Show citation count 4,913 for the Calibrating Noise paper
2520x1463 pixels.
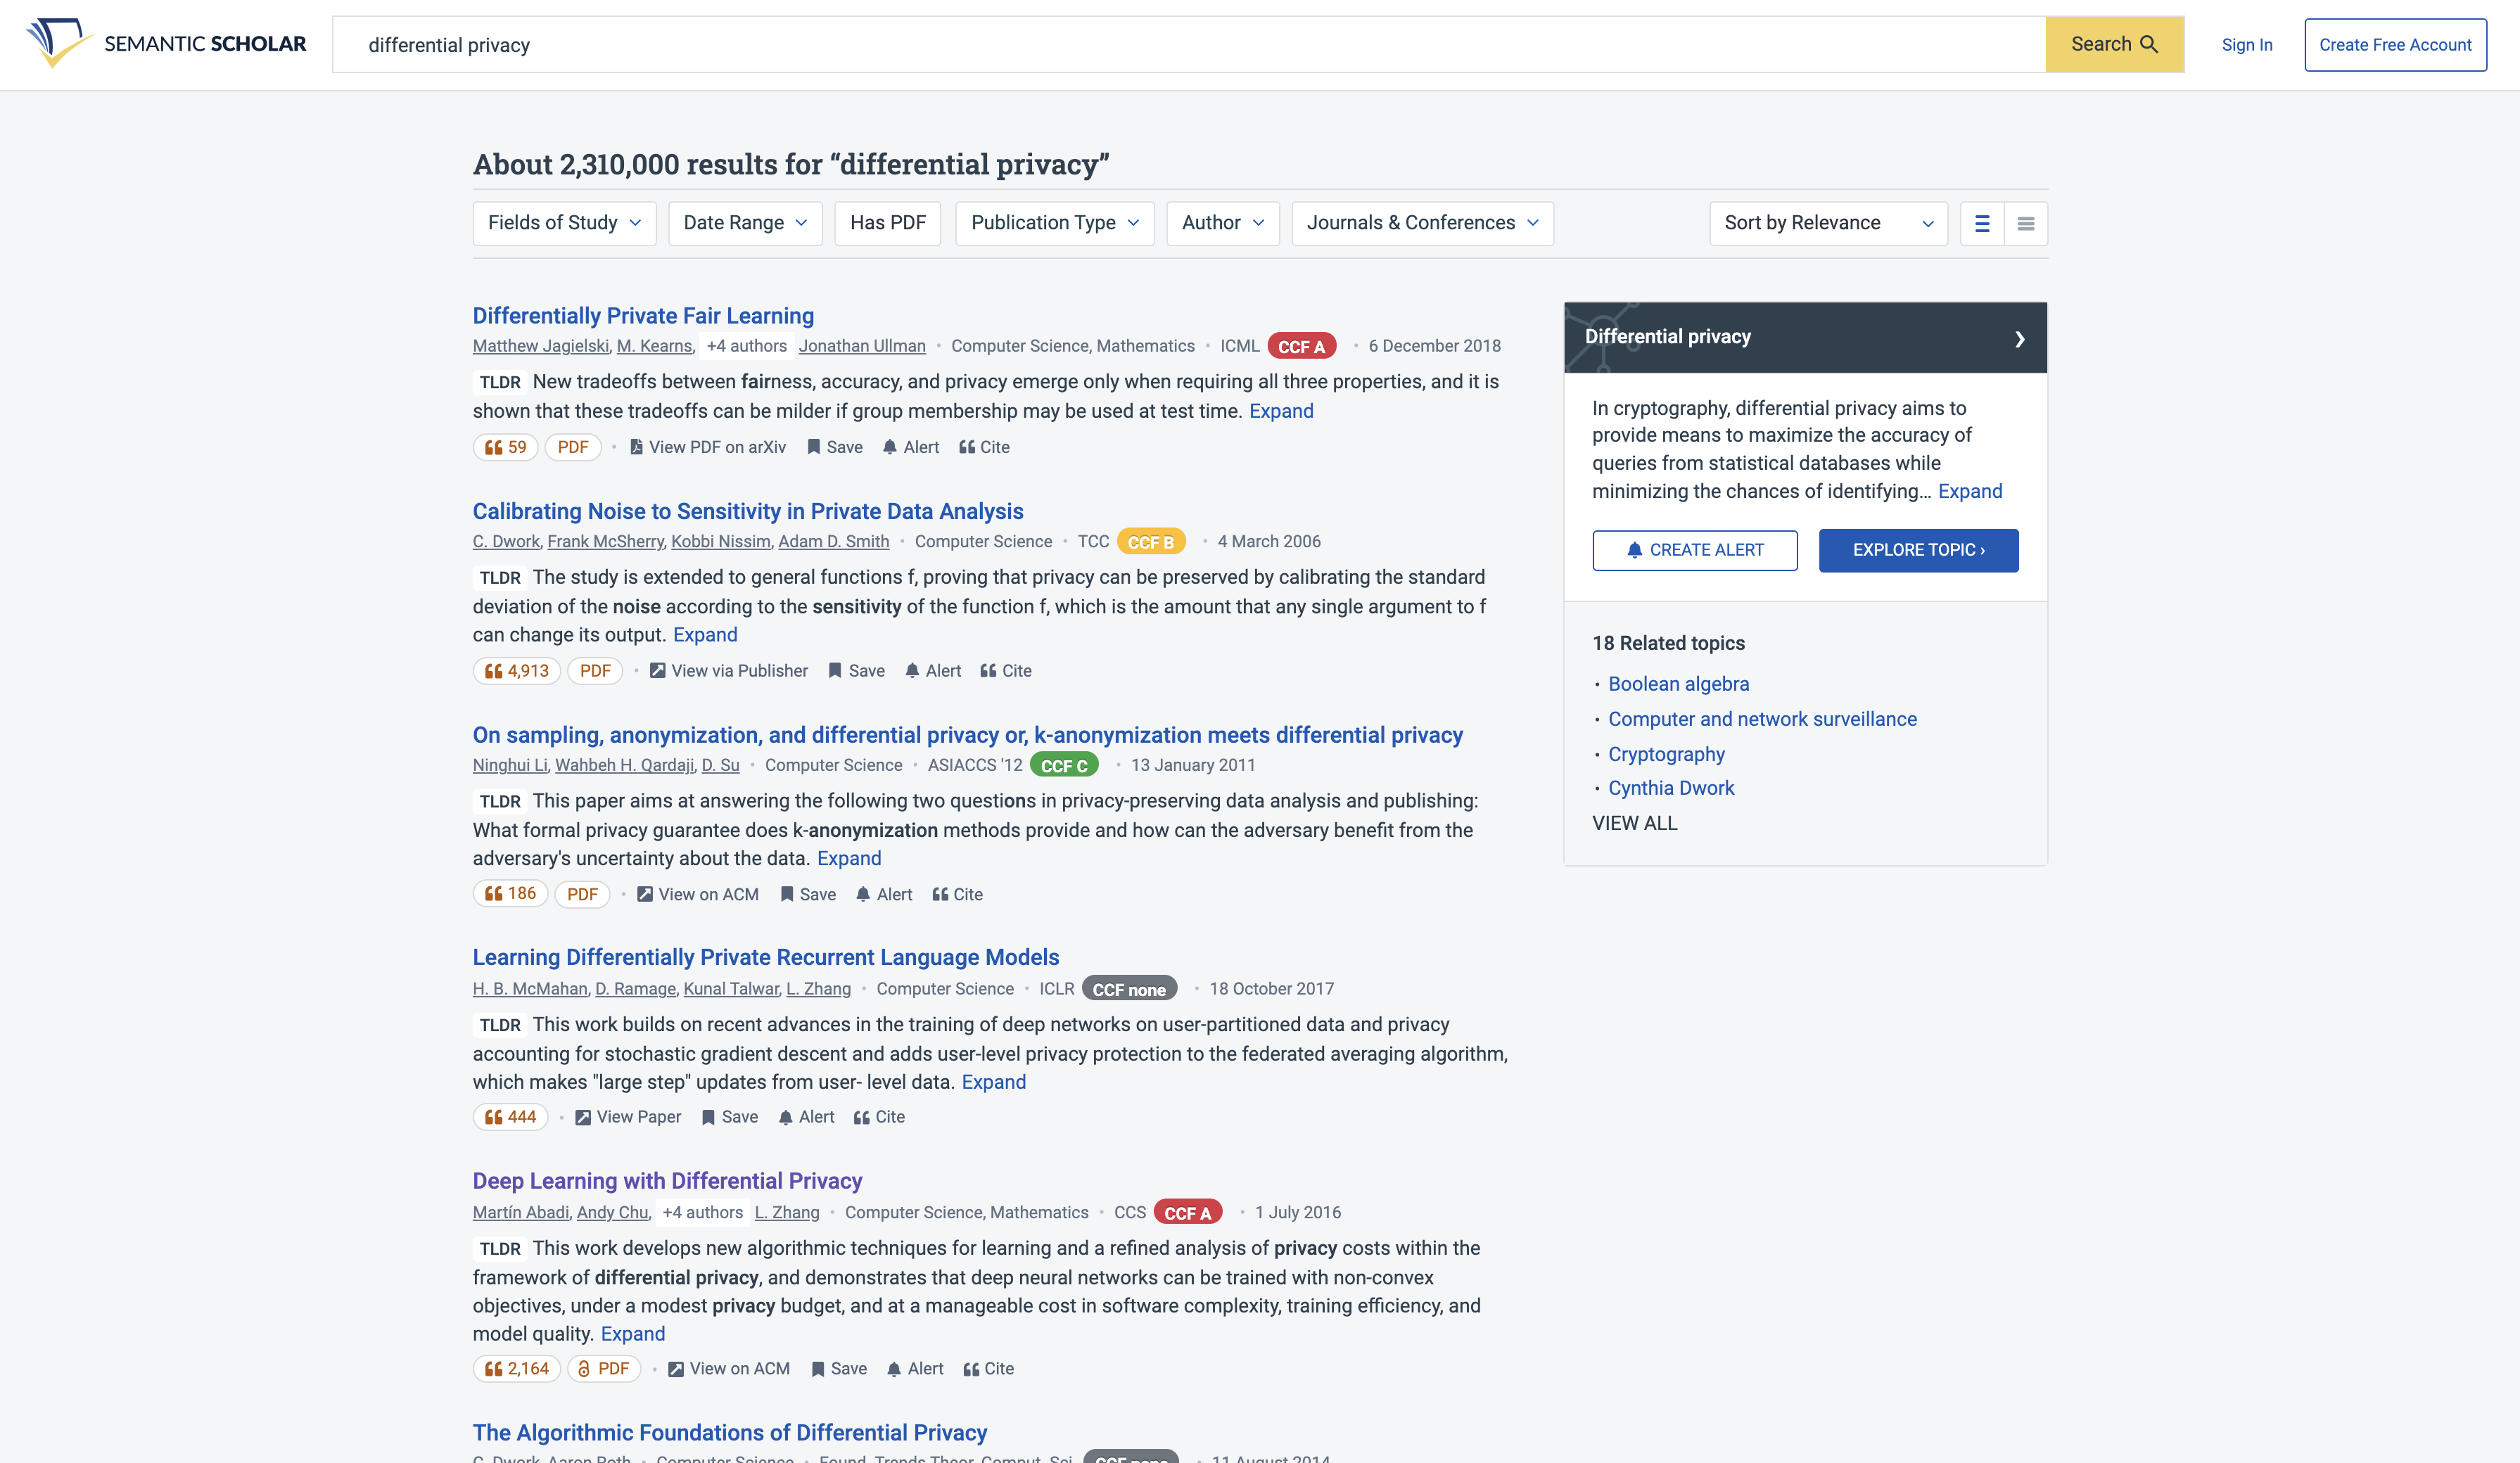tap(516, 671)
